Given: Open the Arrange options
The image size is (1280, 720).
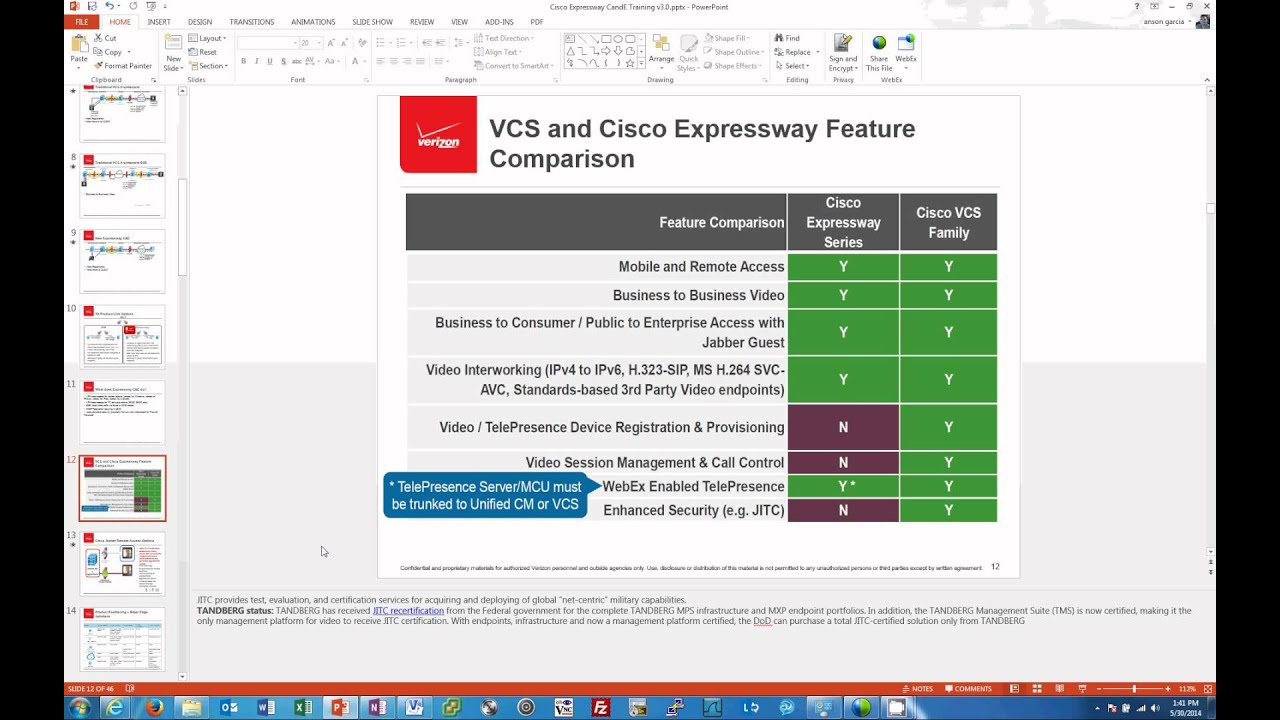Looking at the screenshot, I should 661,54.
